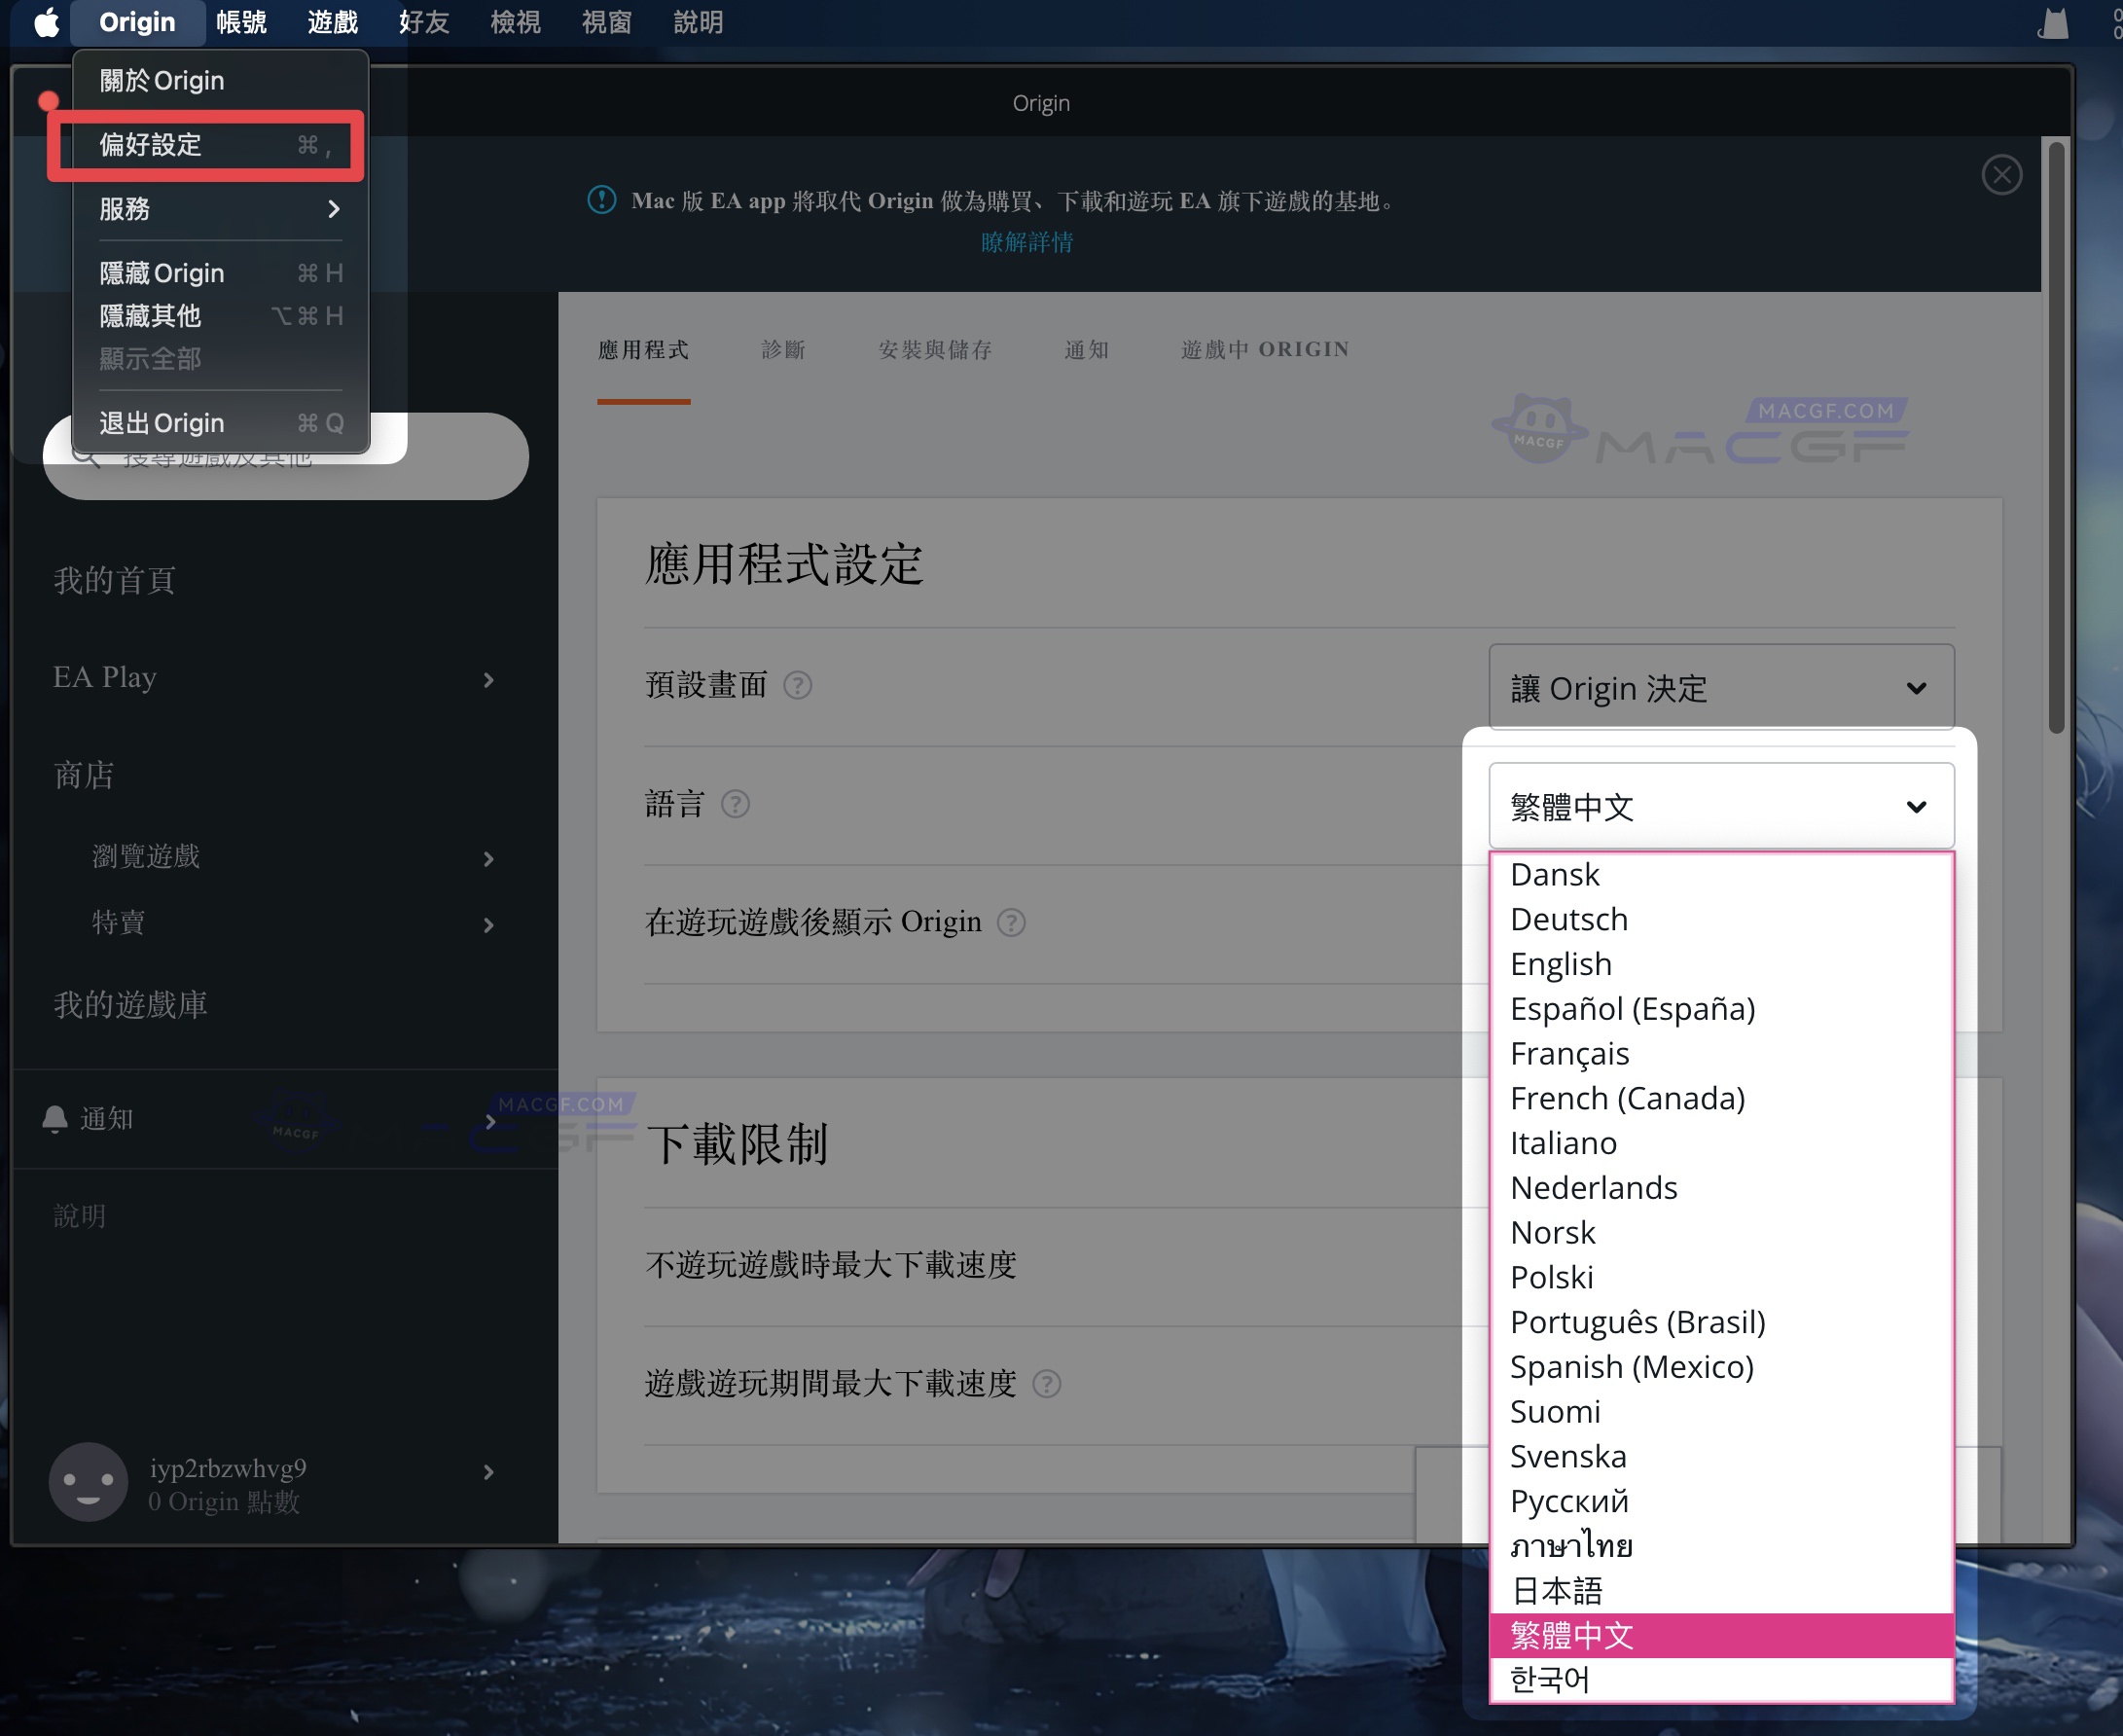This screenshot has width=2123, height=1736.
Task: Expand 瀏覽遊戲 in the sidebar
Action: click(144, 857)
